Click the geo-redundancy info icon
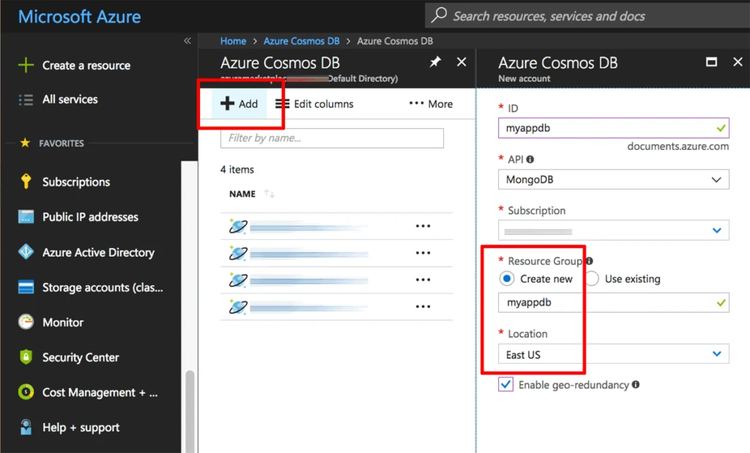Image resolution: width=750 pixels, height=453 pixels. click(x=636, y=384)
